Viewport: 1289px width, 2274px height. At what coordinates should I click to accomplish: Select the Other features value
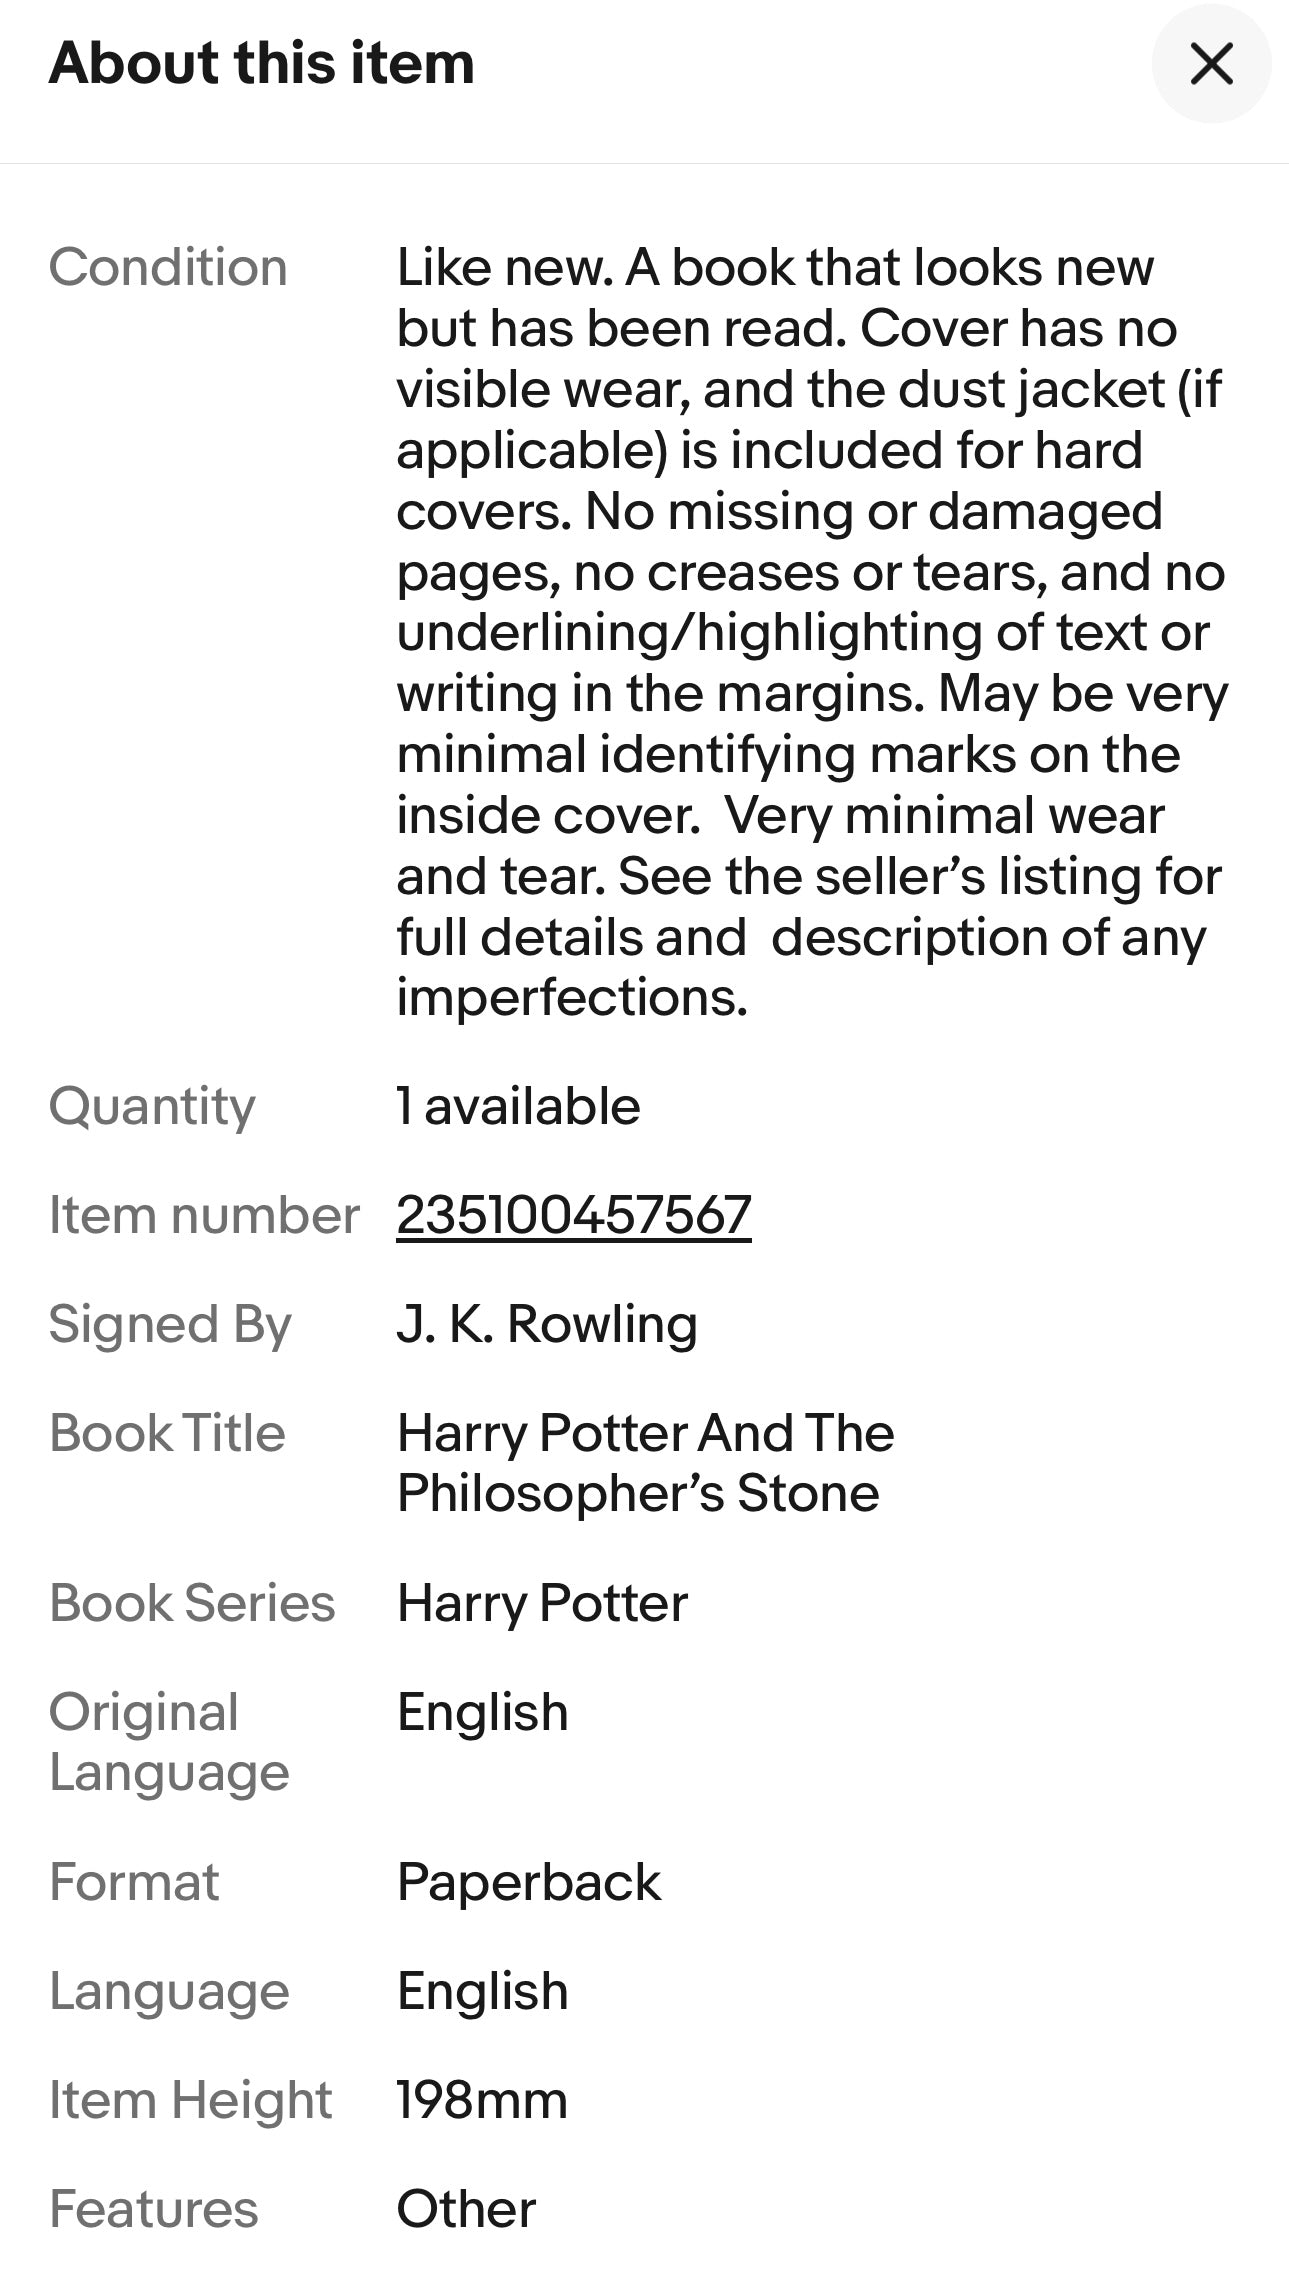tap(465, 2209)
